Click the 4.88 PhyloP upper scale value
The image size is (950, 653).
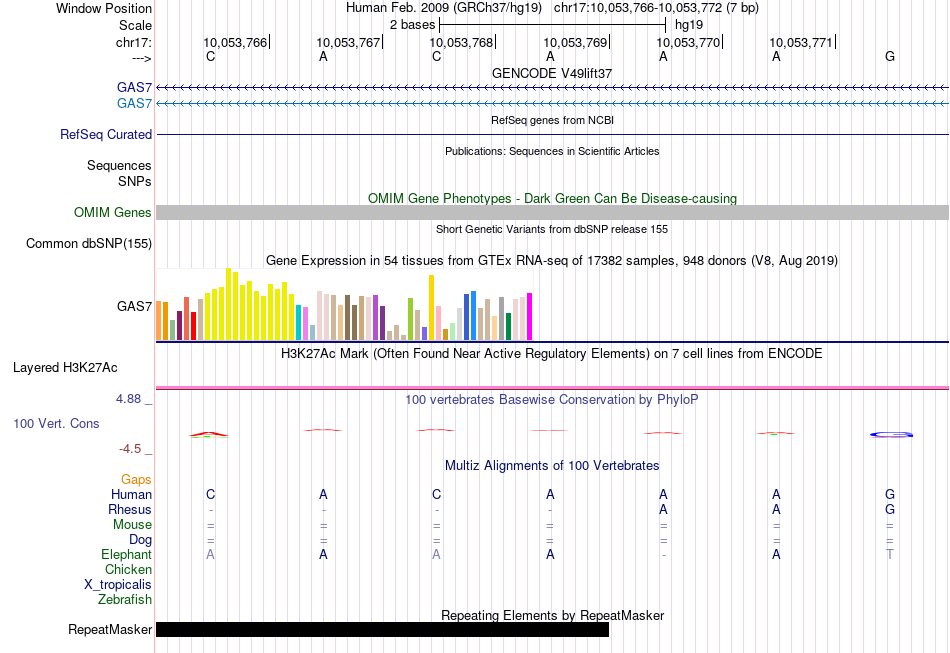[128, 399]
